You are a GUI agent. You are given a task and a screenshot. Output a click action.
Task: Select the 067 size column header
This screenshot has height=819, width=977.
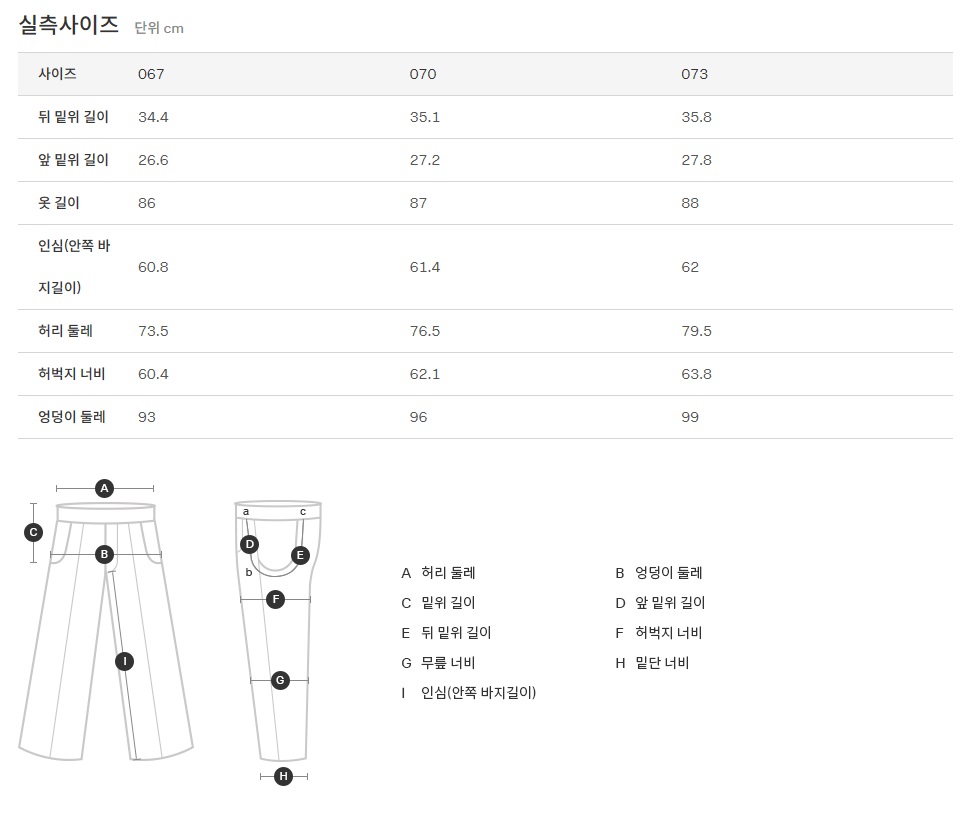(151, 74)
